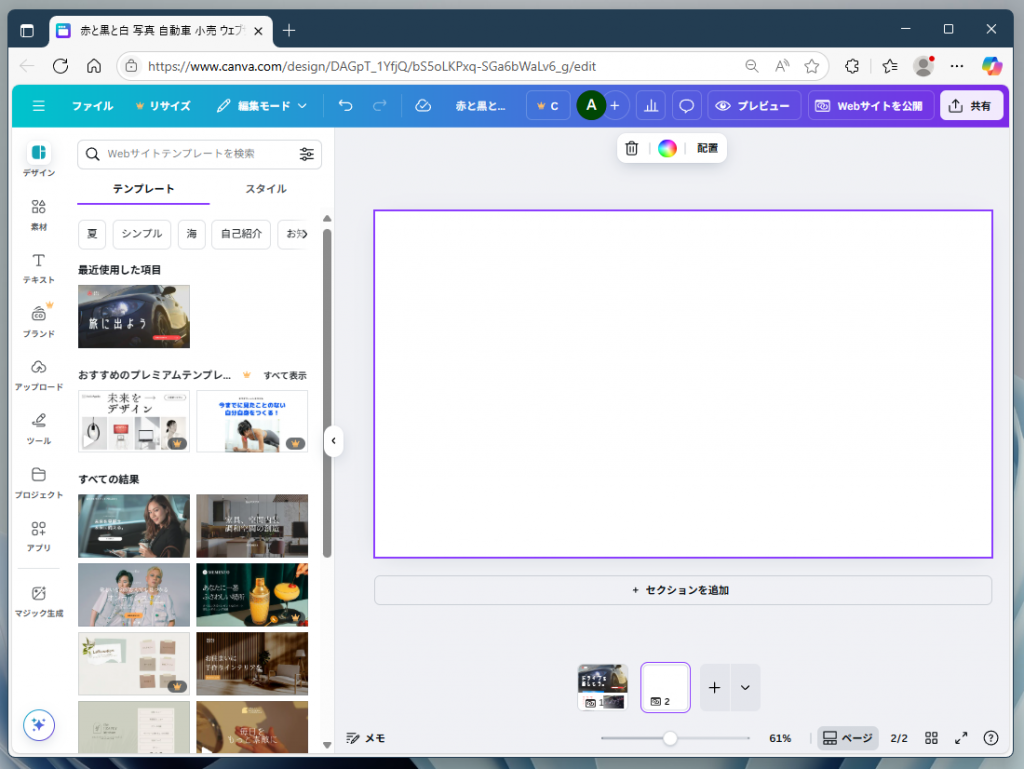
Task: Expand the page options chevron beside the plus
Action: (x=744, y=687)
